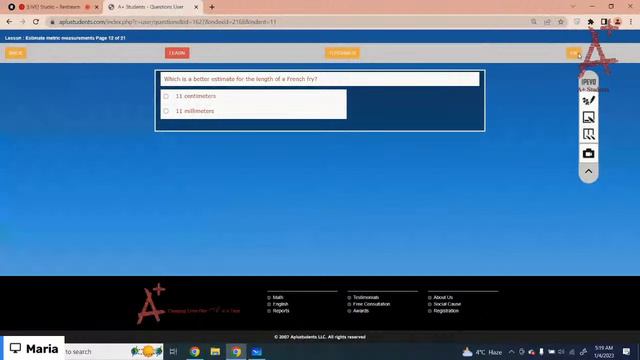Viewport: 640px width, 360px height.
Task: Switch to the A+ Students Questions User tab
Action: pos(151,7)
